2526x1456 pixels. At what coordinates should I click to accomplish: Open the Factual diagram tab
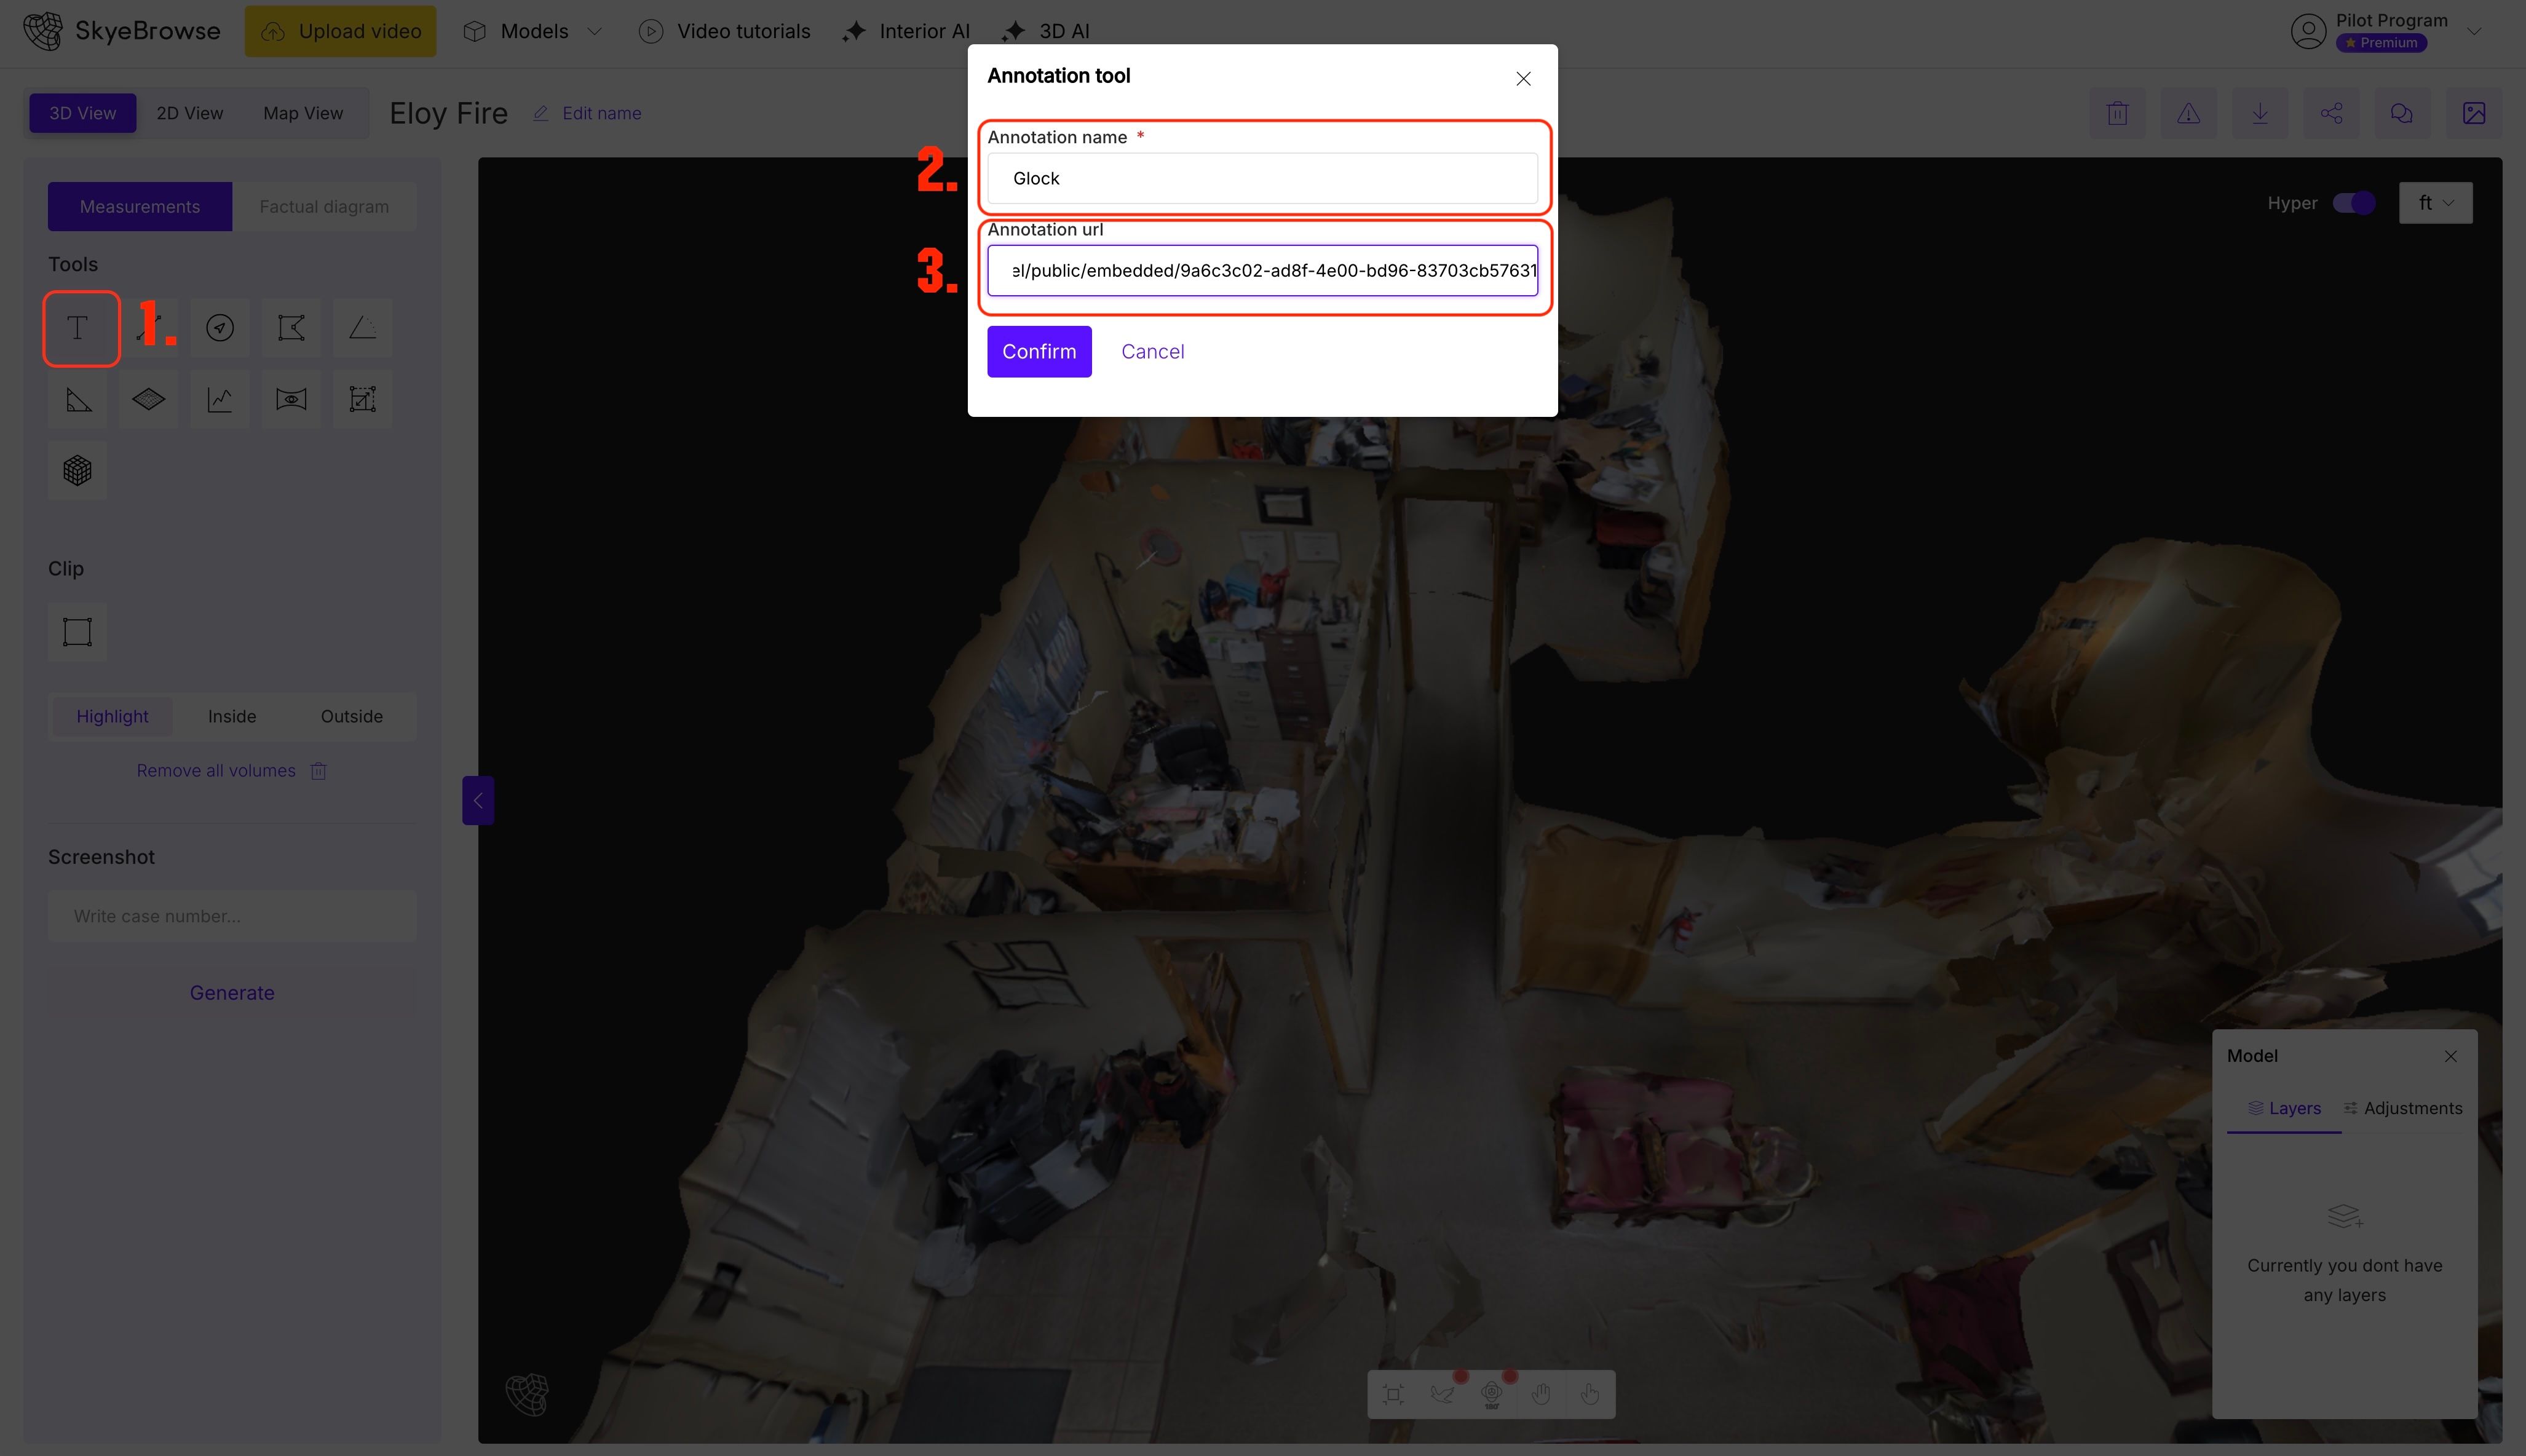pyautogui.click(x=324, y=207)
